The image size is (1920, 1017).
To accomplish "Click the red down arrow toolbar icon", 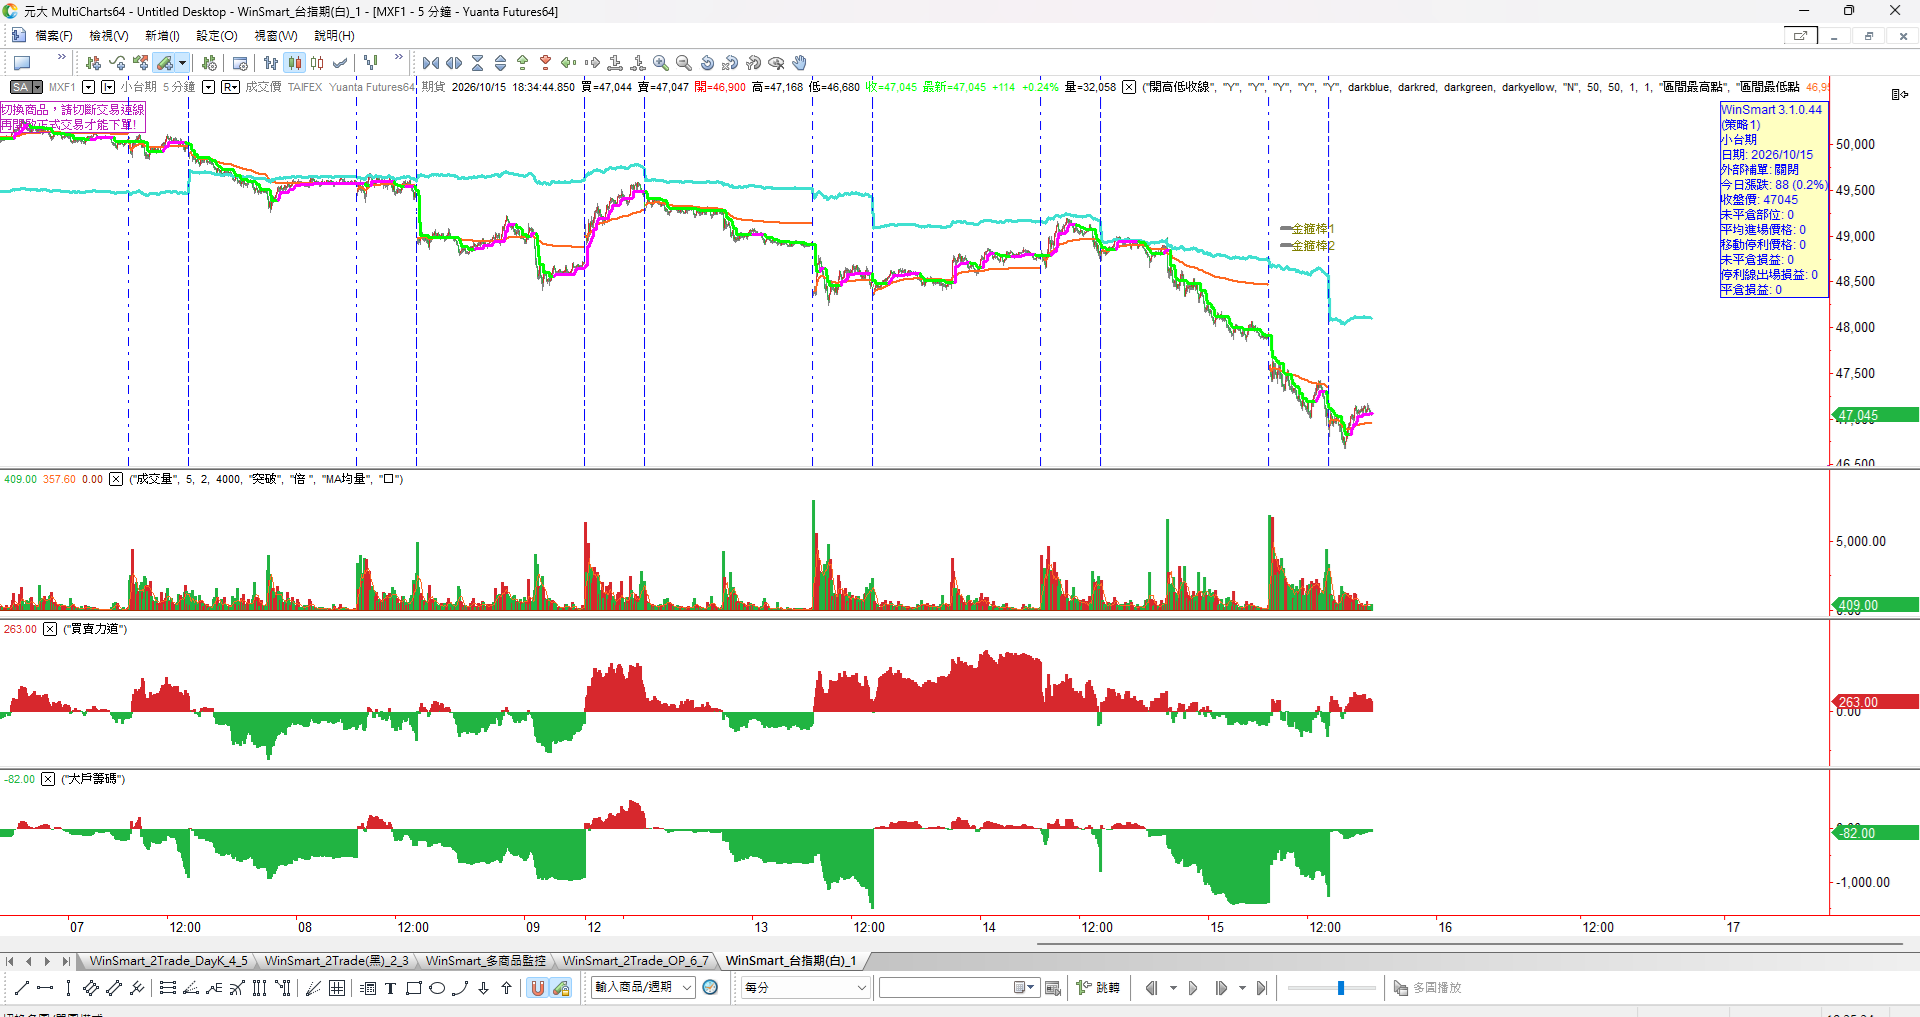I will coord(546,63).
